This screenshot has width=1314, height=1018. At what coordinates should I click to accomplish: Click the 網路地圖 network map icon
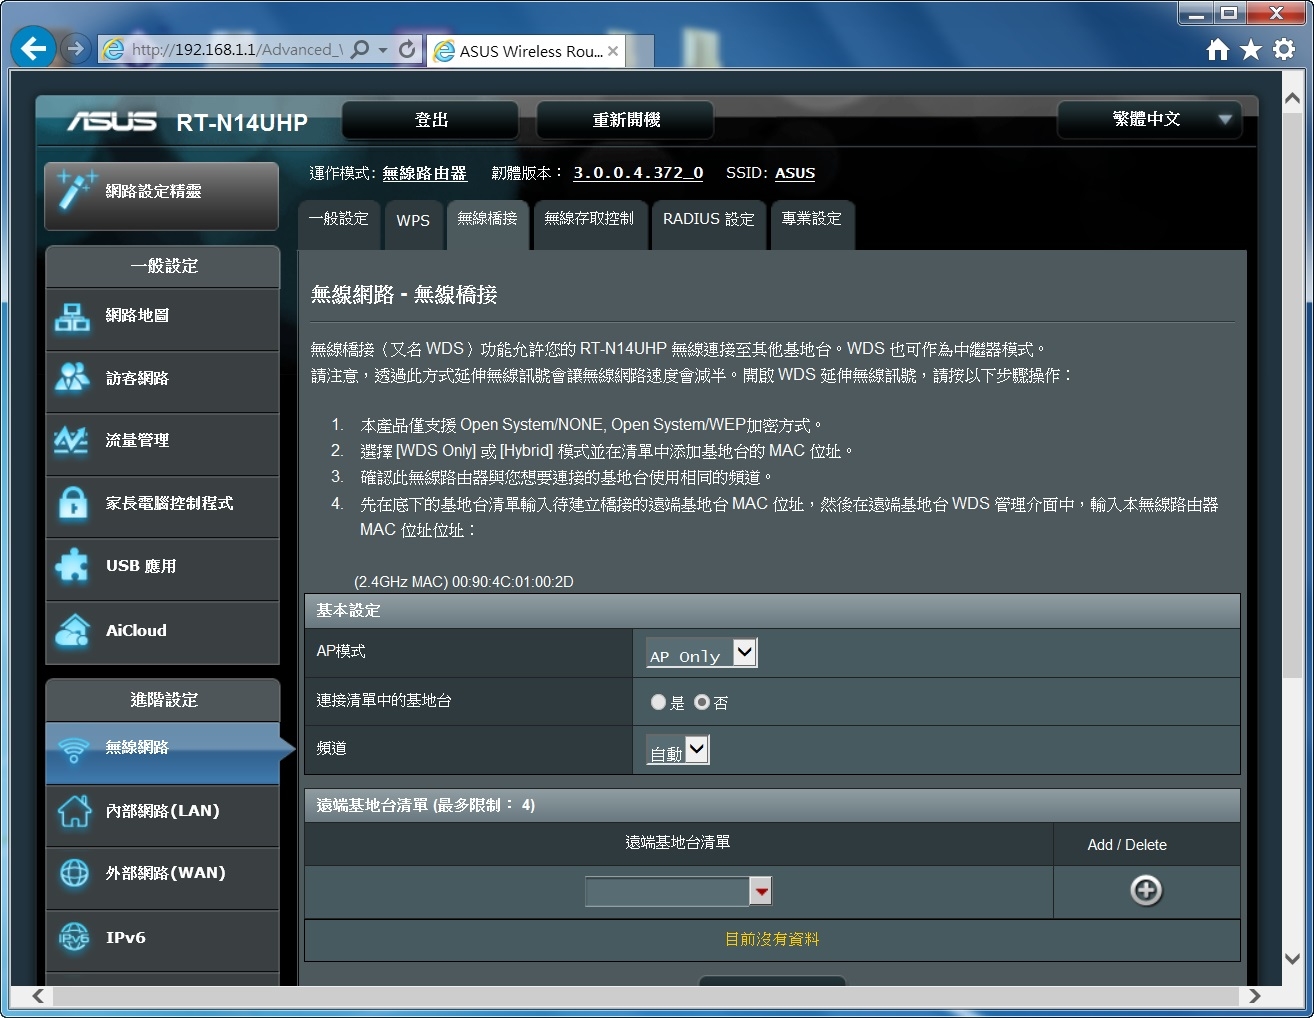tap(72, 317)
